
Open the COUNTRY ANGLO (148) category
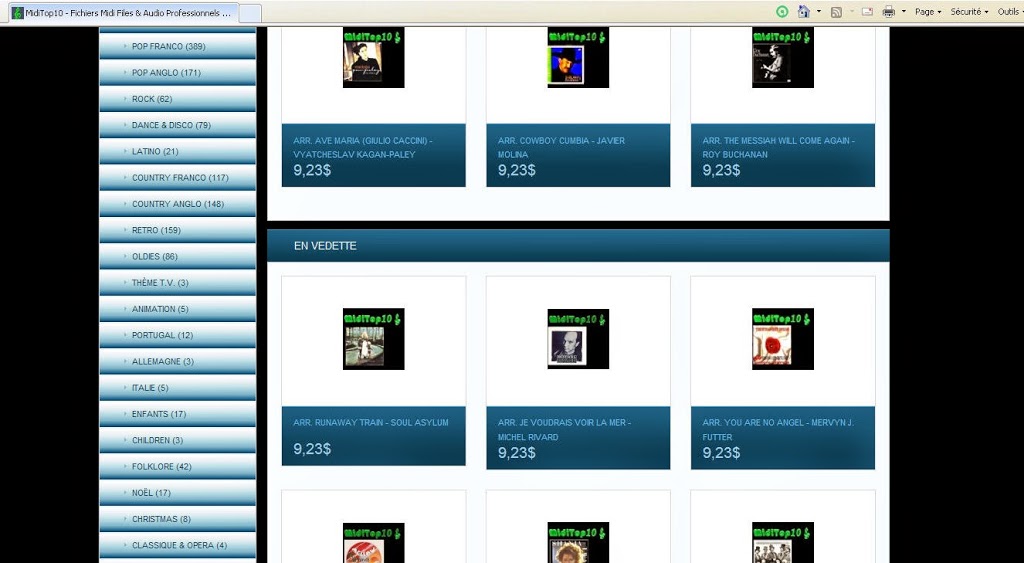coord(178,204)
